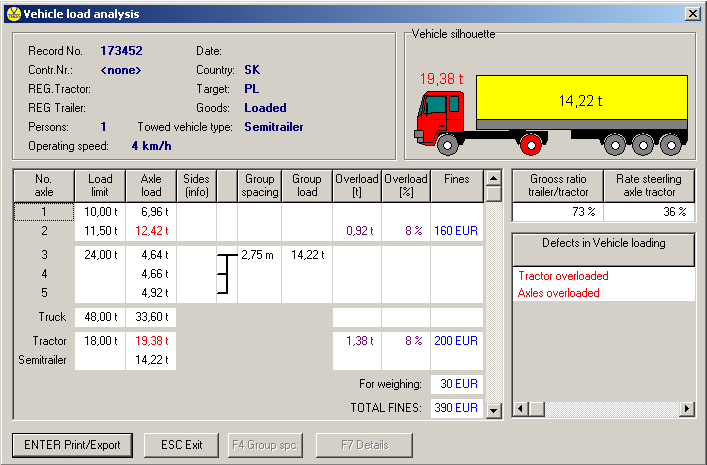Click the goods value 'Loaded'
This screenshot has width=707, height=465.
266,108
